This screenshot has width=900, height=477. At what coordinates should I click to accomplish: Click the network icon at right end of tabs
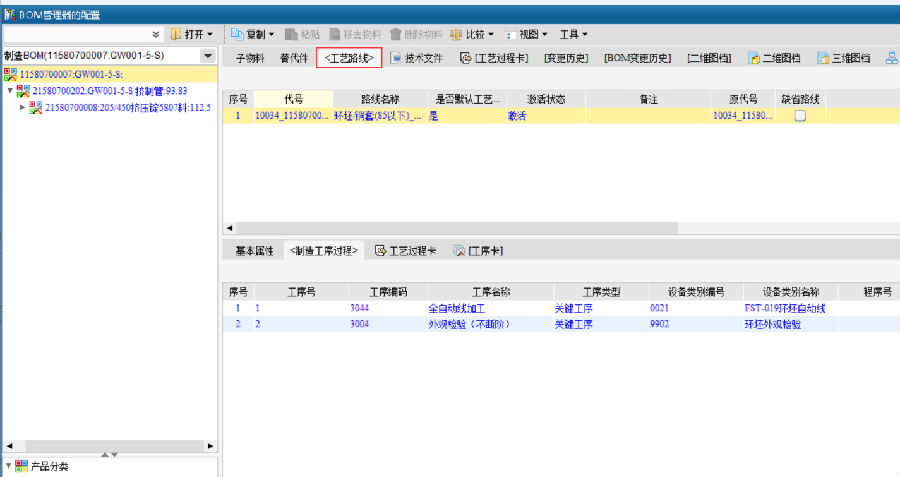(x=891, y=58)
